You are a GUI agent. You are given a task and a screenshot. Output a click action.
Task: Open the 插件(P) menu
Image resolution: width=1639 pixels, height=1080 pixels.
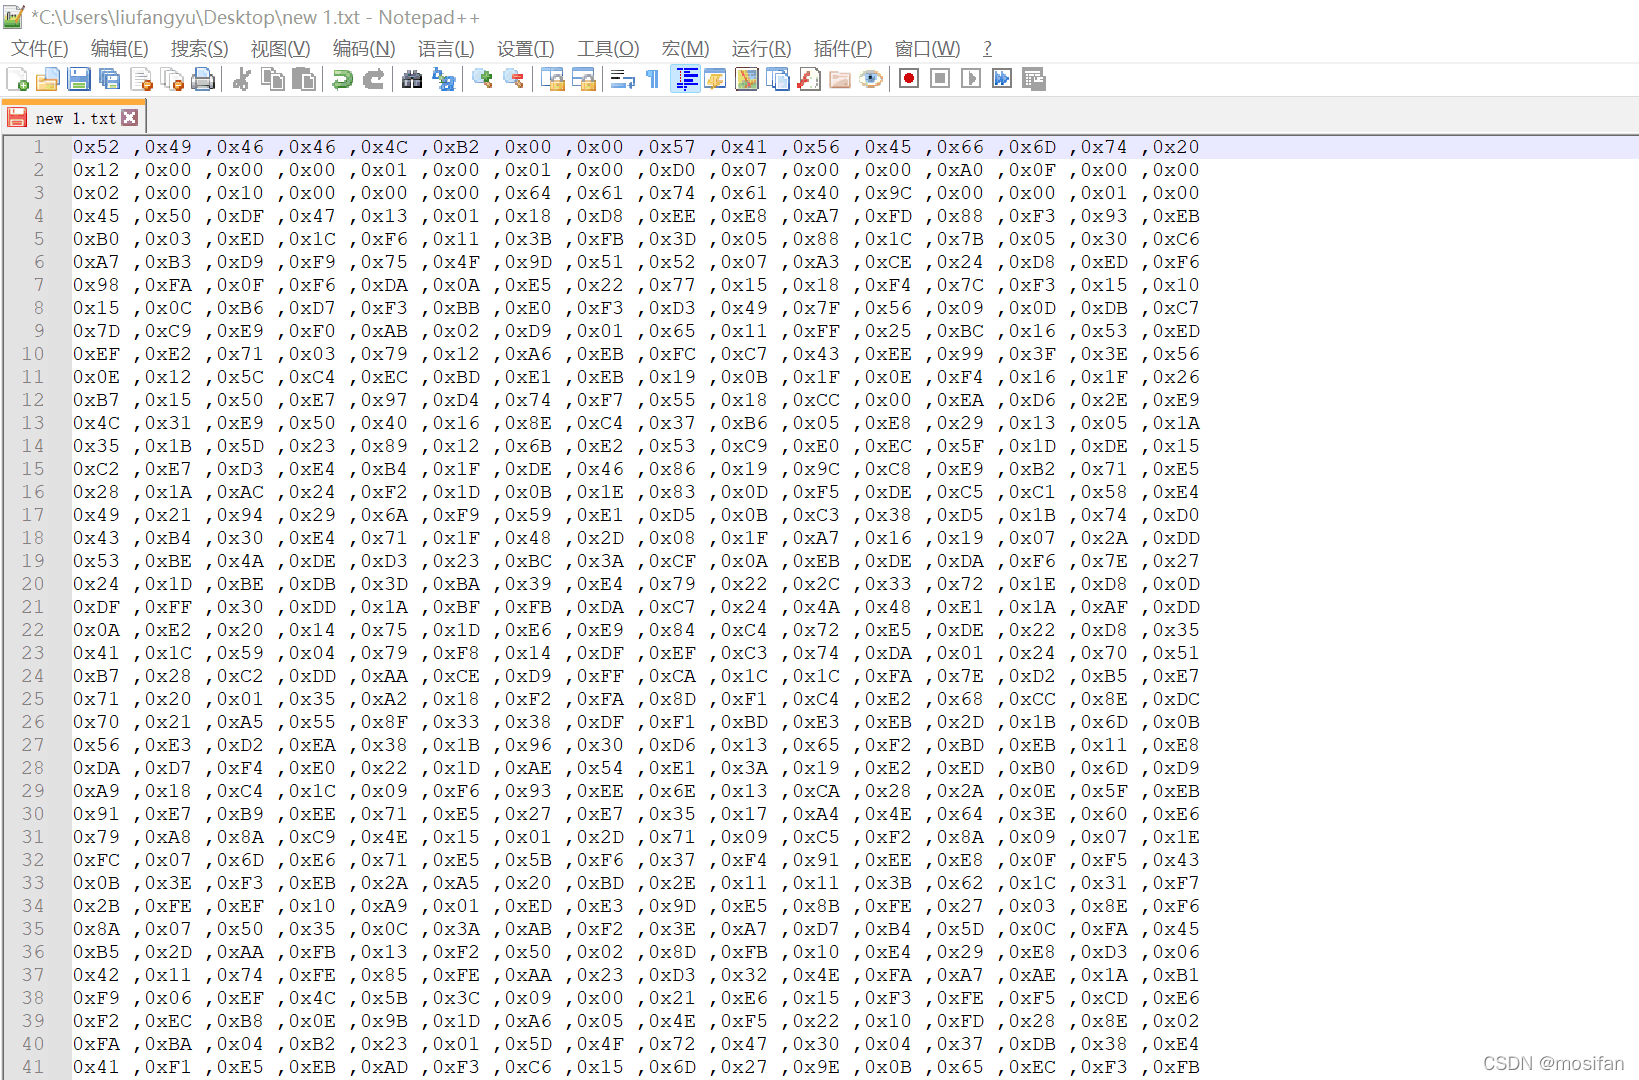(843, 49)
